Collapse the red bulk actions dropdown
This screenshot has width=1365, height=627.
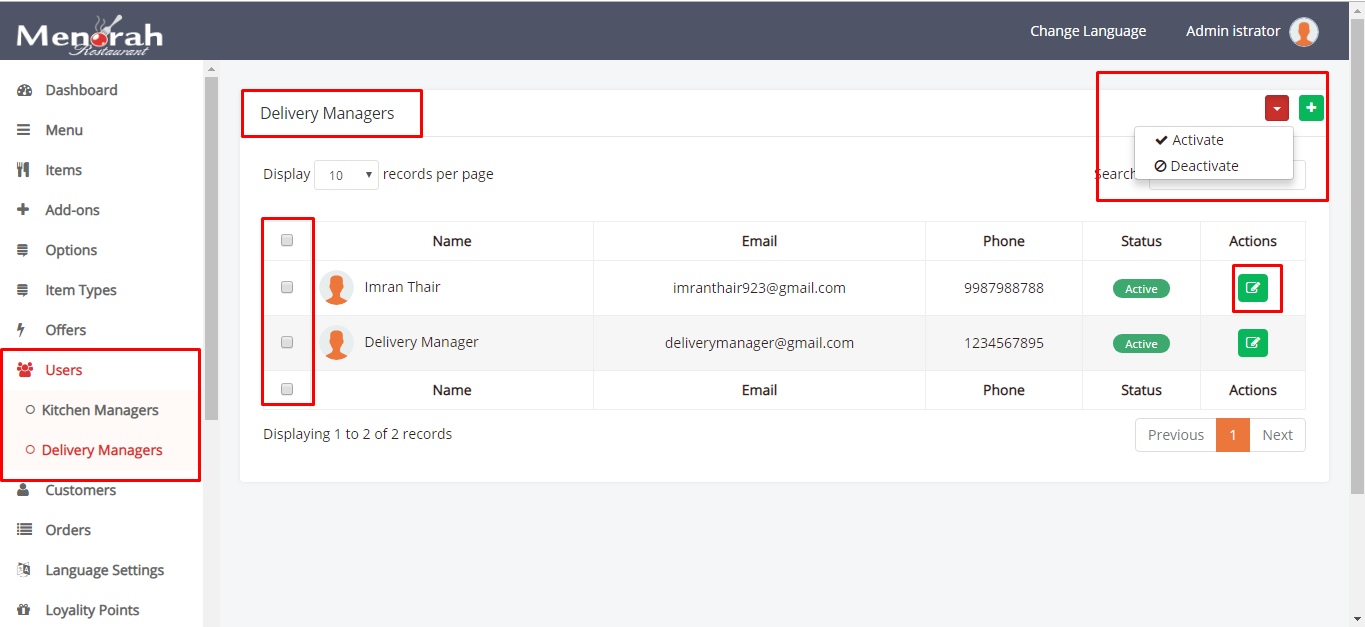[x=1276, y=108]
